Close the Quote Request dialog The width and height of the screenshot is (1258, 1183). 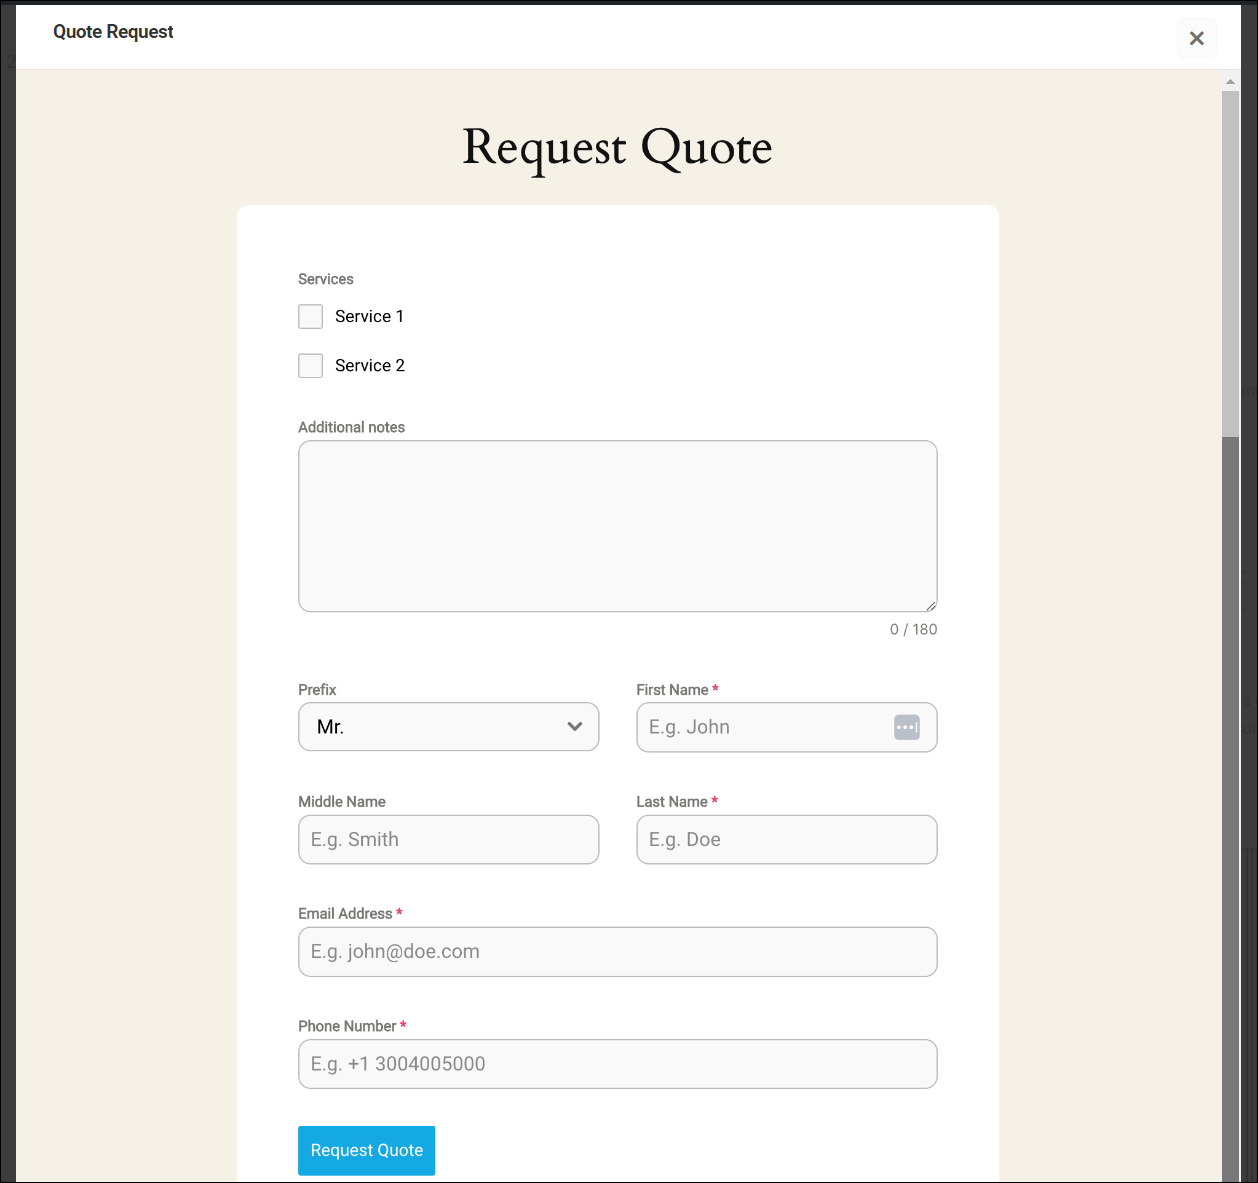point(1197,38)
